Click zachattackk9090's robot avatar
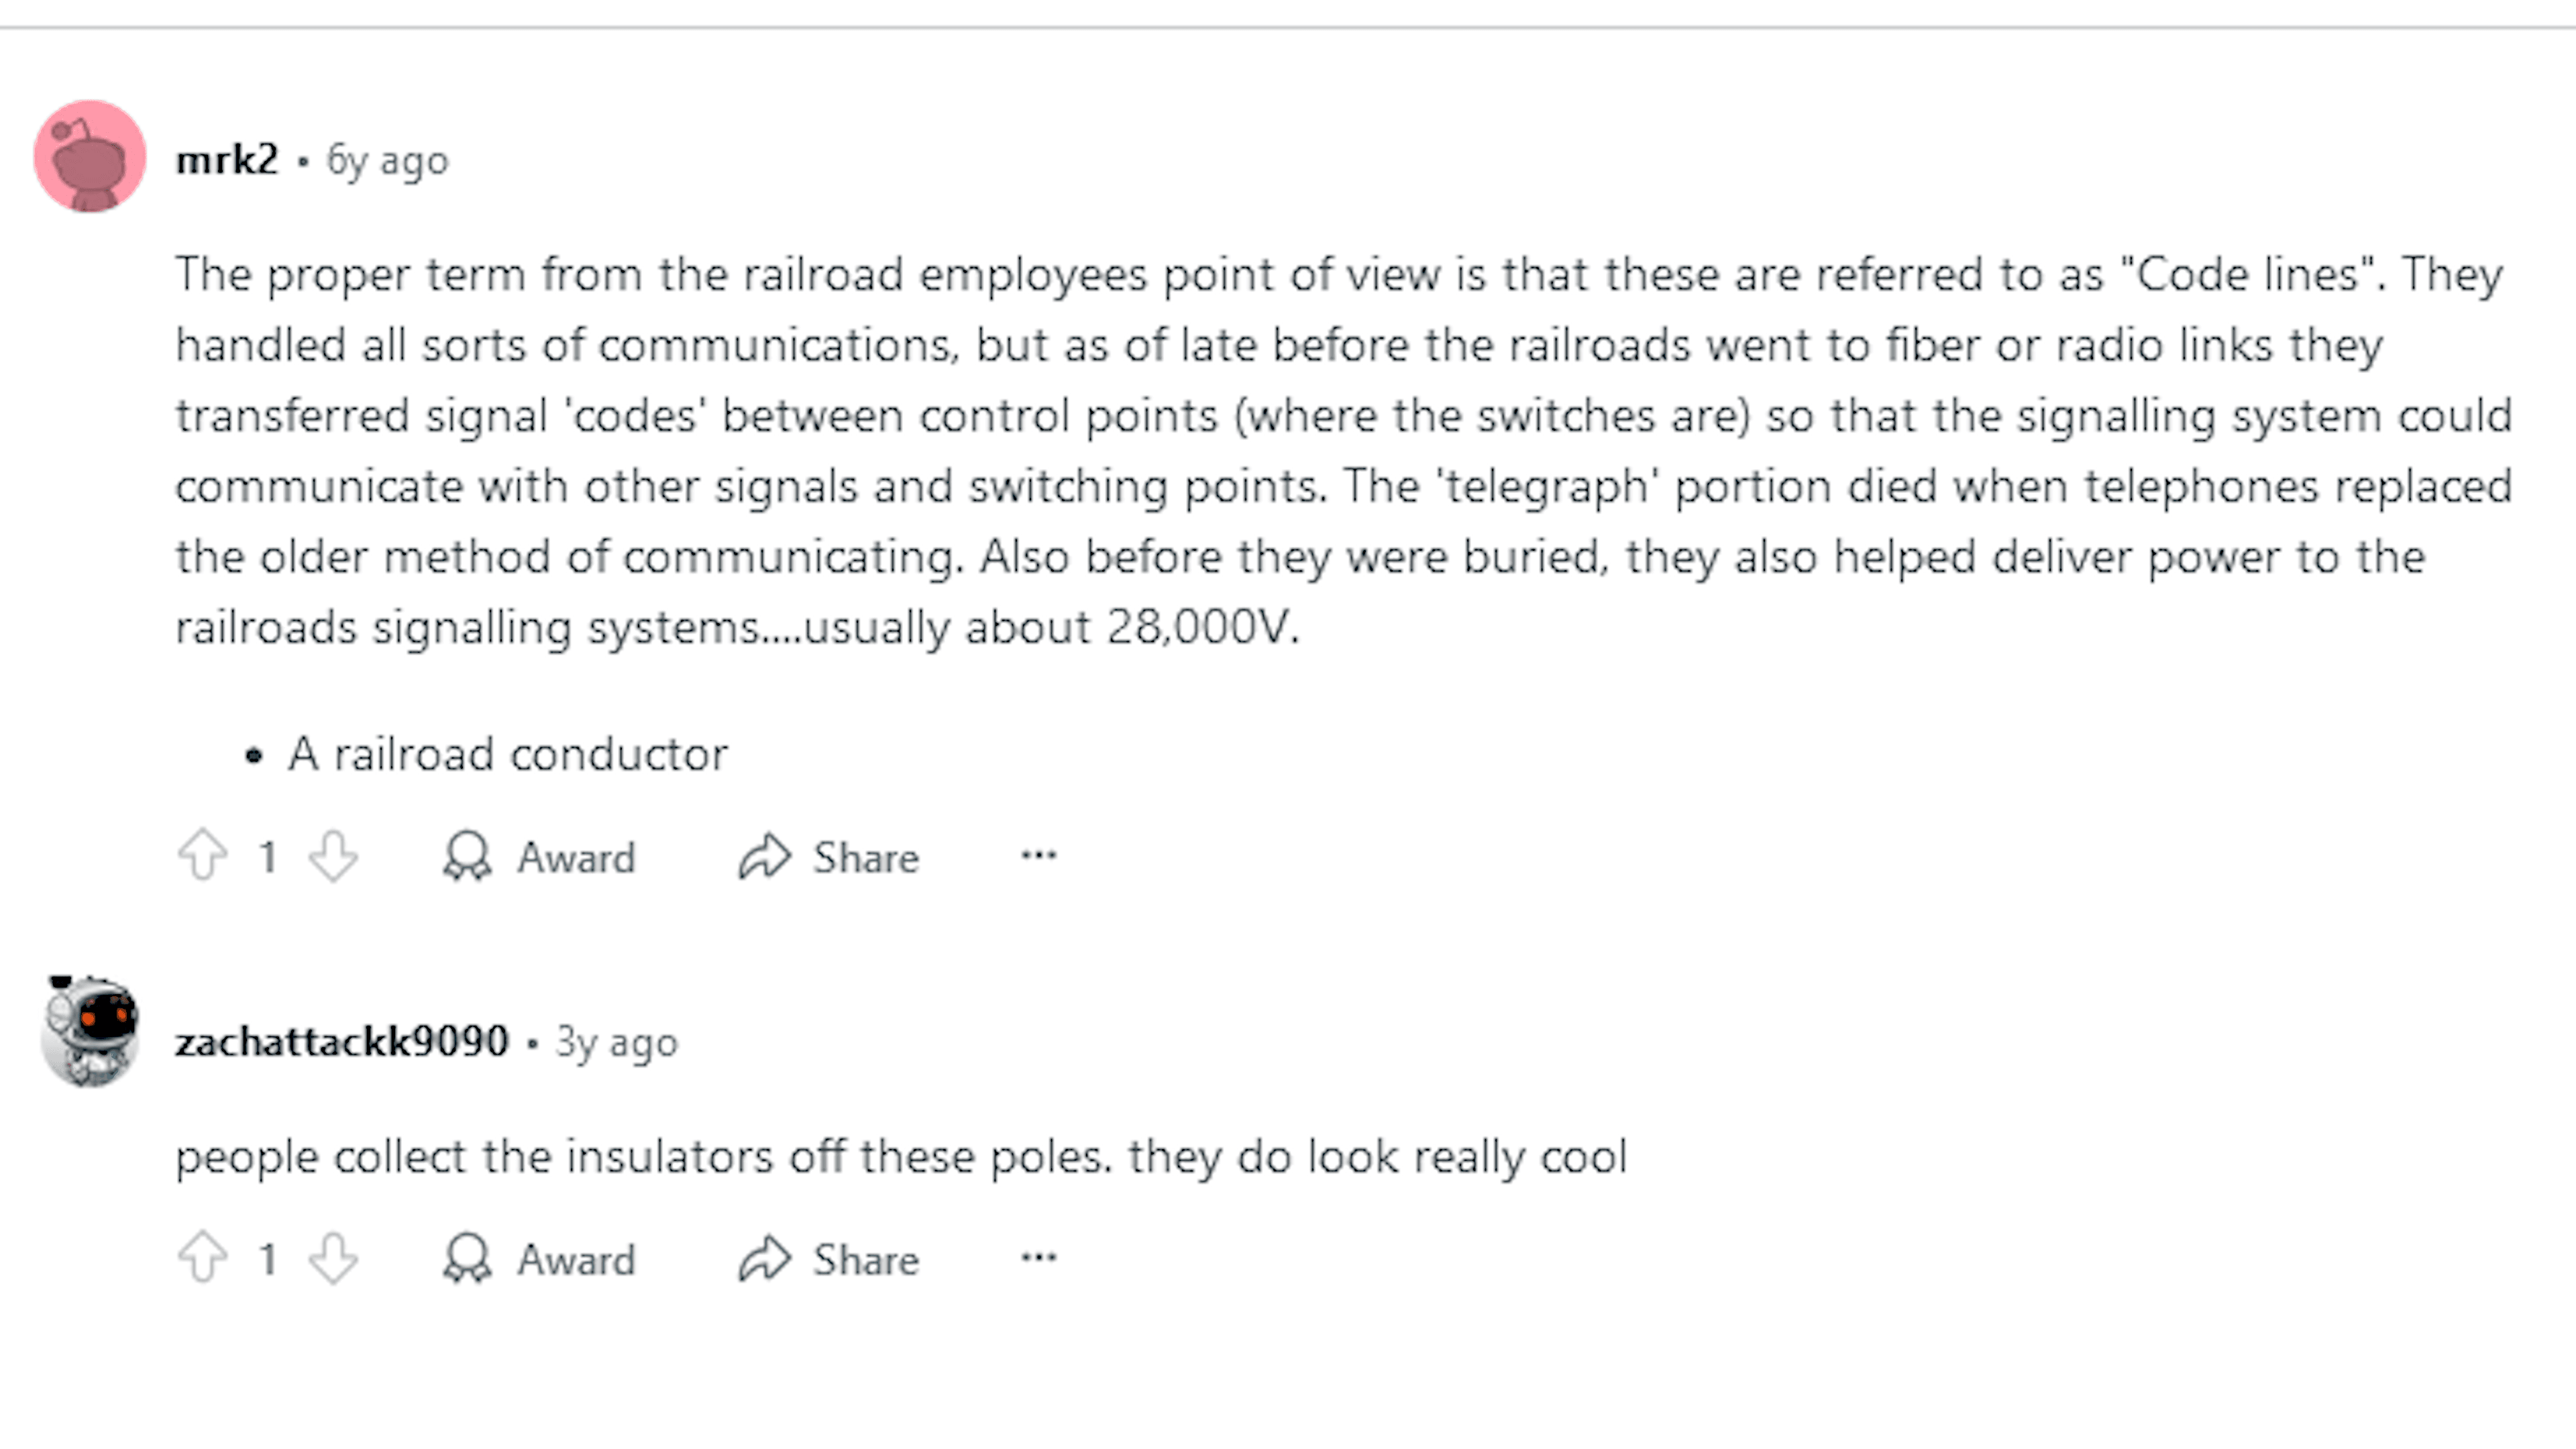Image resolution: width=2576 pixels, height=1449 pixels. coord(90,1032)
